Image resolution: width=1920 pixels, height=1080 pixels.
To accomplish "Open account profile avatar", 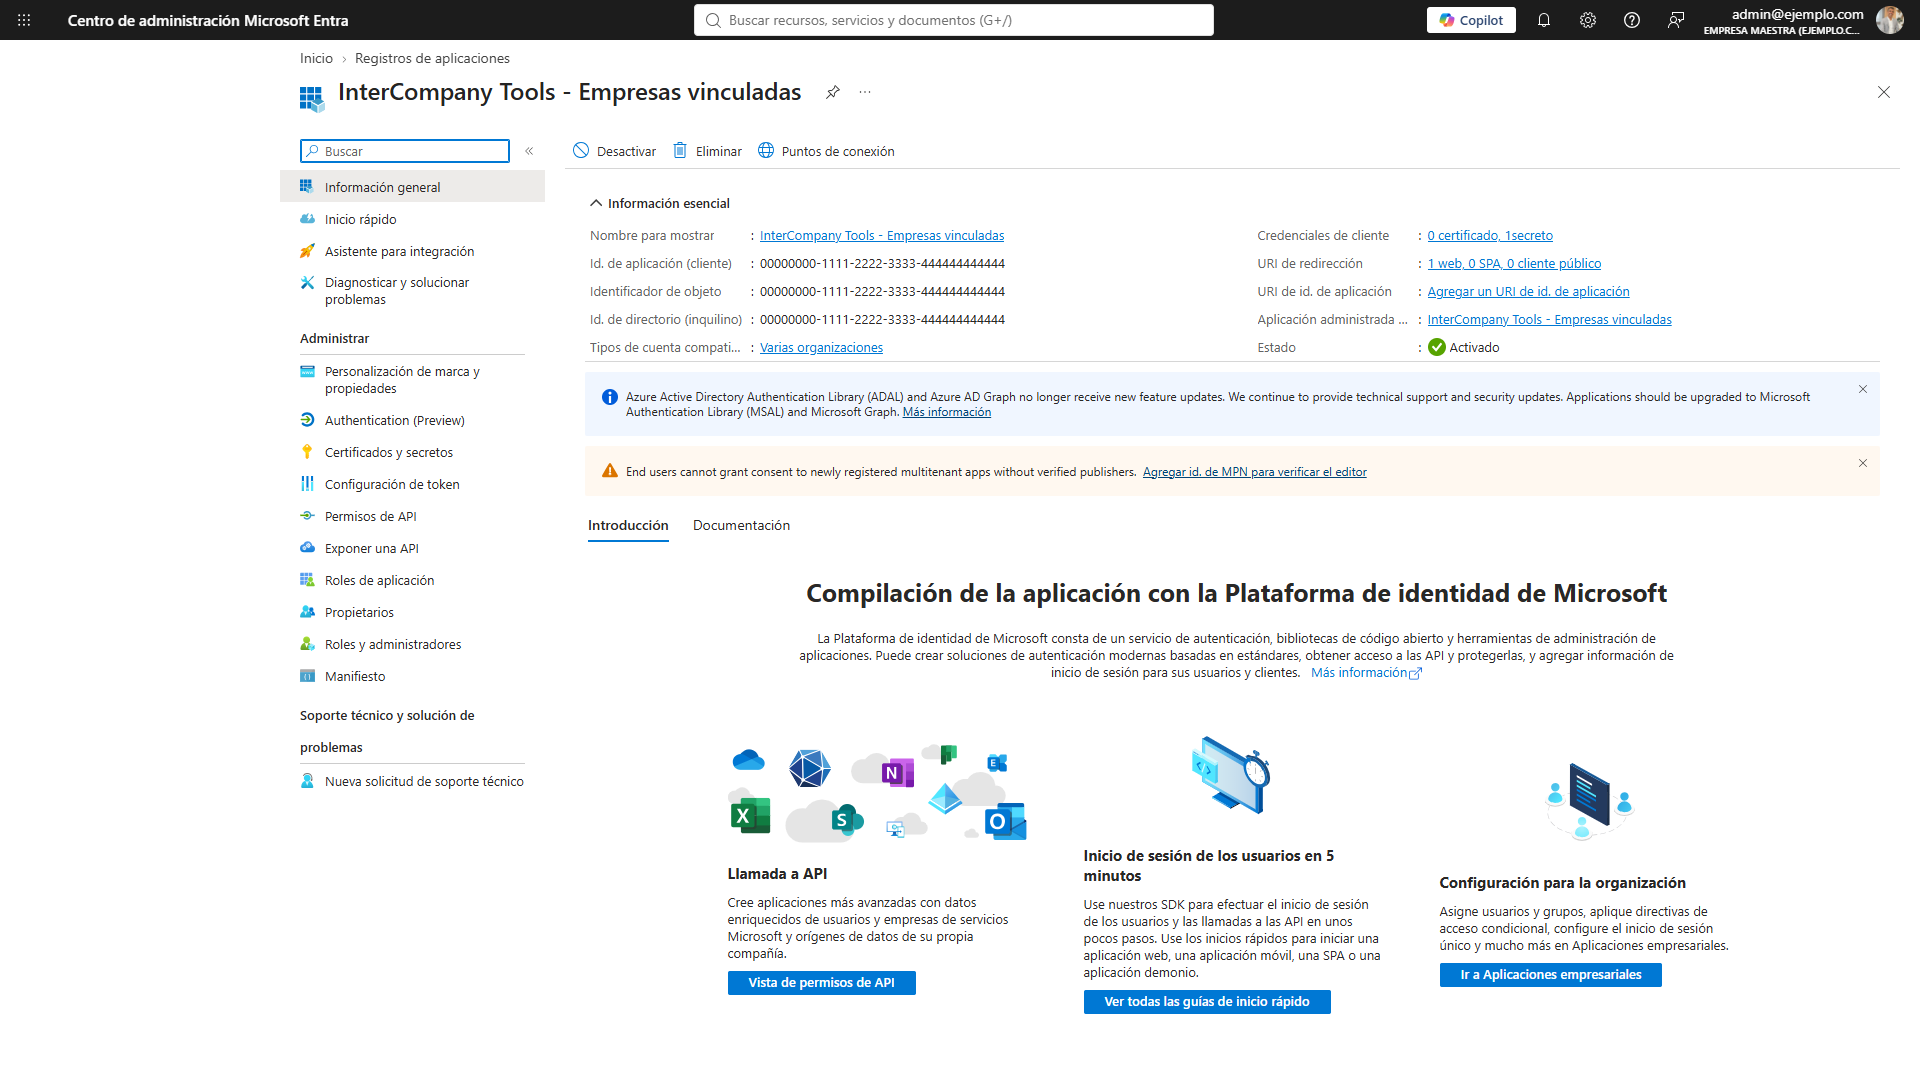I will click(1889, 20).
